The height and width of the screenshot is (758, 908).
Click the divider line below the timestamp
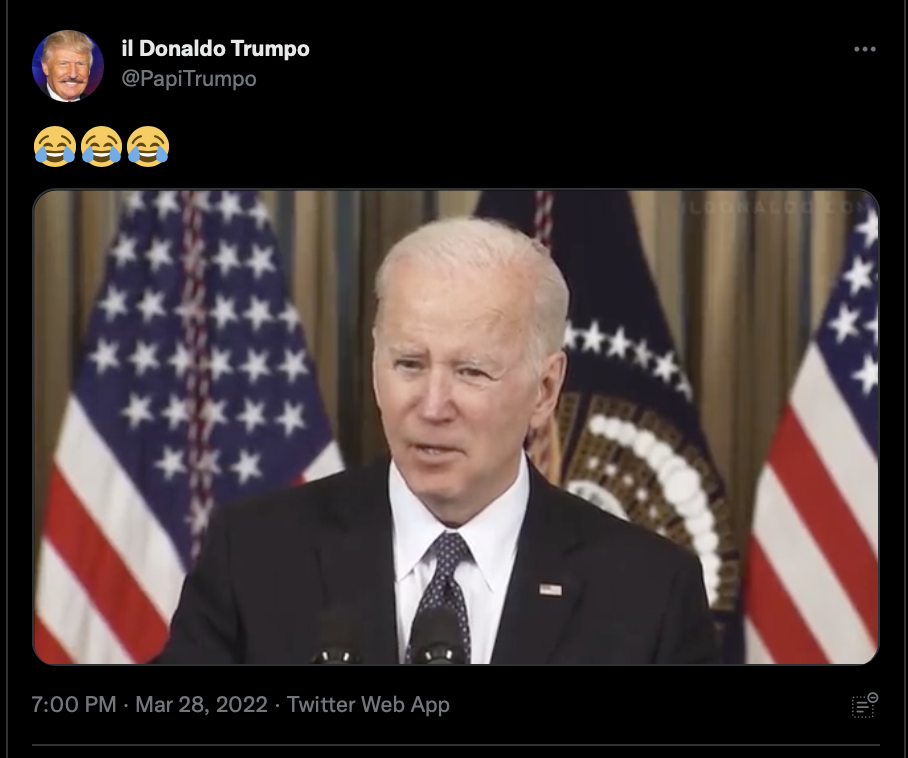point(456,745)
